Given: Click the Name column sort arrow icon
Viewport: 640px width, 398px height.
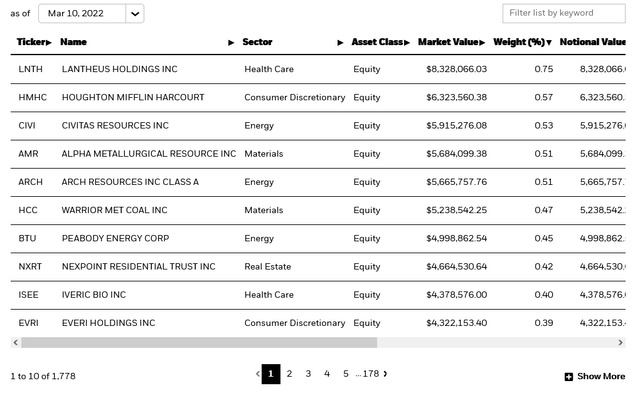Looking at the screenshot, I should (231, 42).
